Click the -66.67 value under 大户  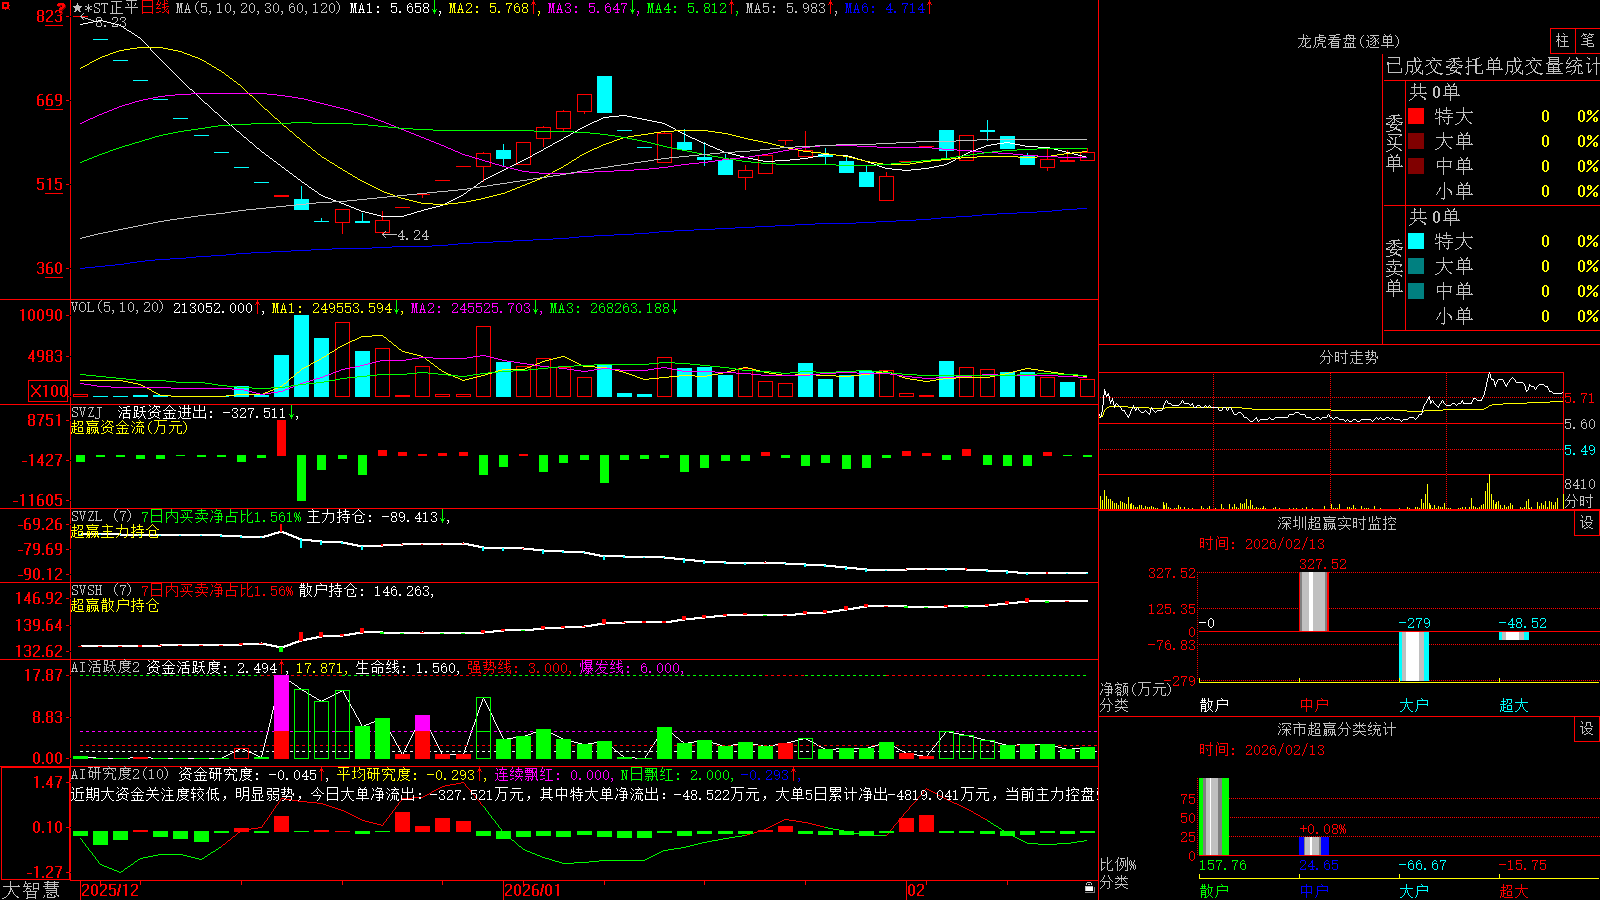1422,865
